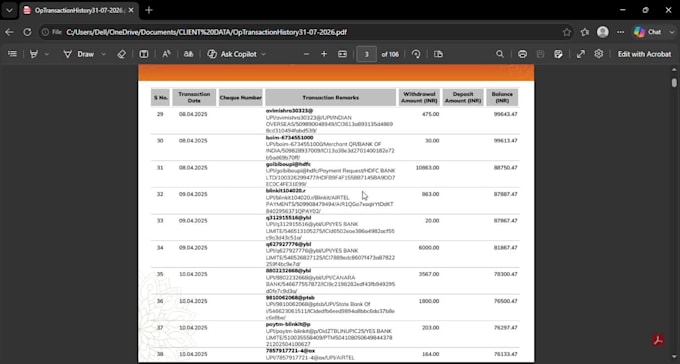
Task: Add this page to favorites
Action: coord(567,32)
